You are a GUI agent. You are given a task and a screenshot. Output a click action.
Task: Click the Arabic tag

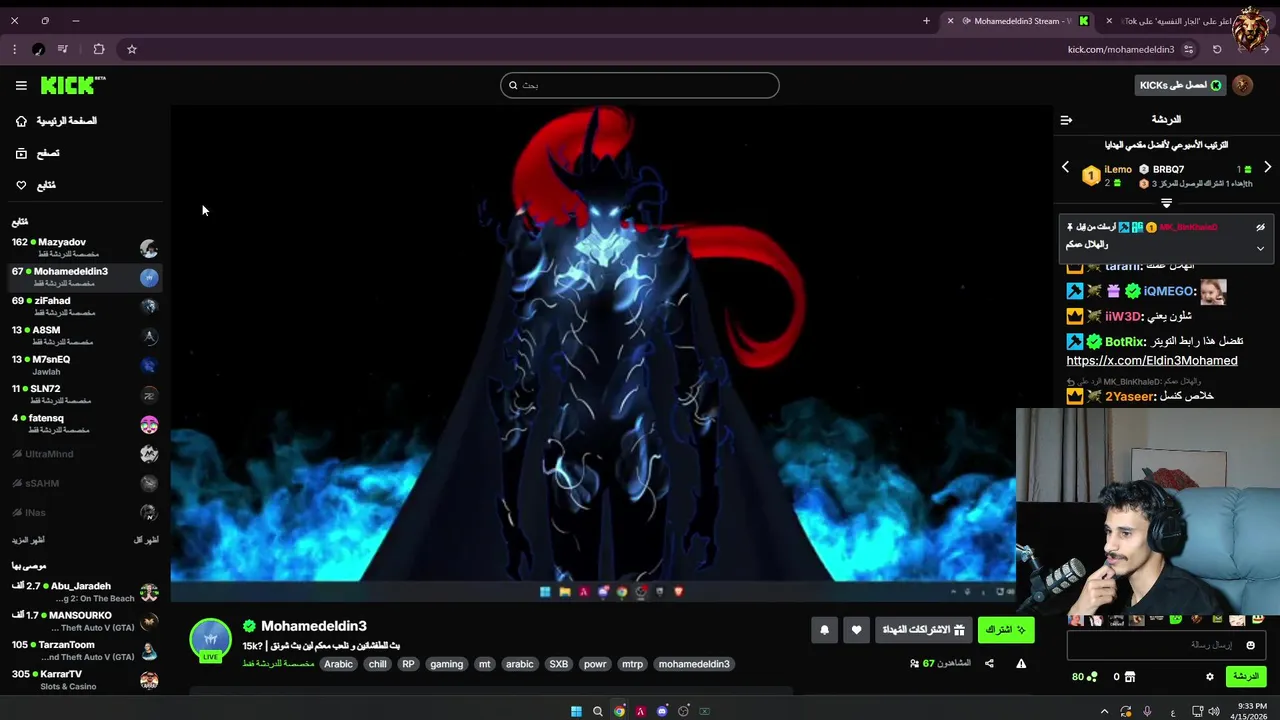pyautogui.click(x=338, y=664)
